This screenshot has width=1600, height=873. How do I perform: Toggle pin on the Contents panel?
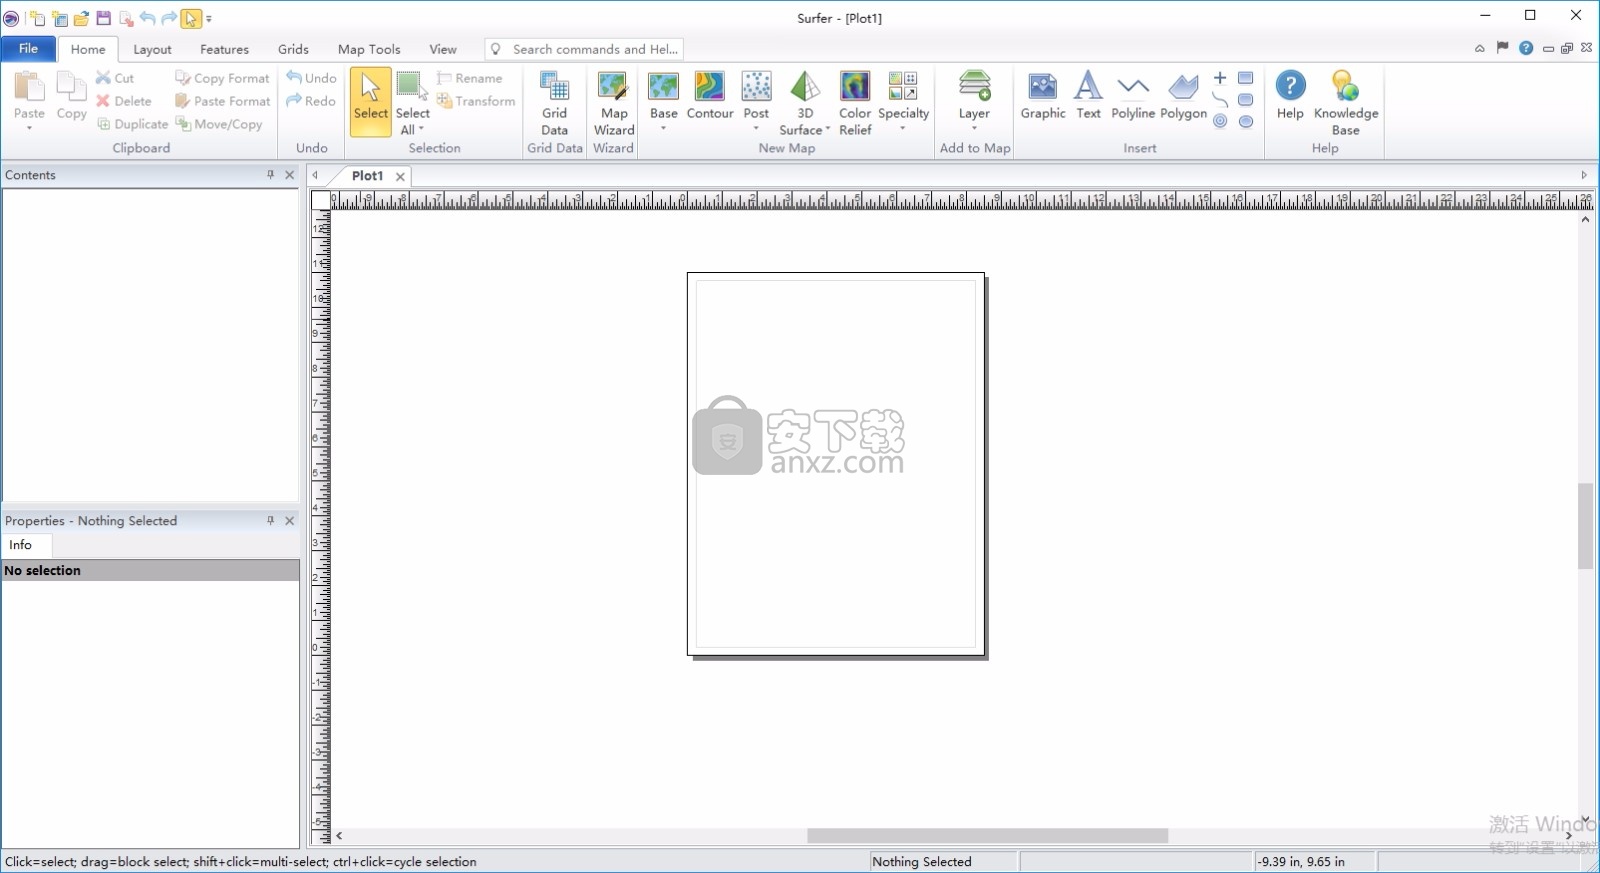270,174
